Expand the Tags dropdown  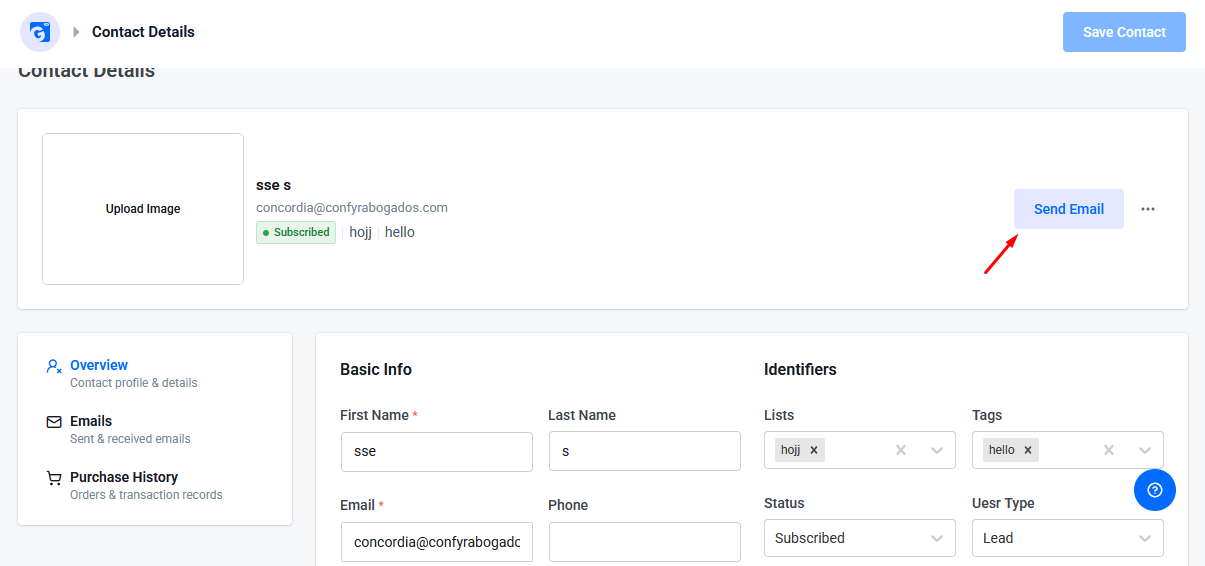point(1145,450)
